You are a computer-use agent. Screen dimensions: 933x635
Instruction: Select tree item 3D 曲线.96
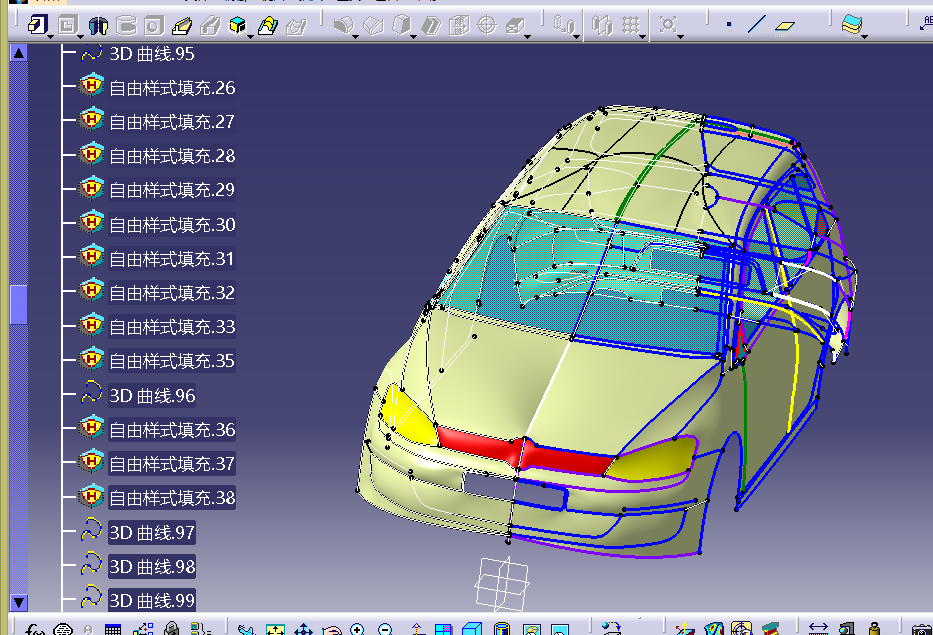coord(152,396)
